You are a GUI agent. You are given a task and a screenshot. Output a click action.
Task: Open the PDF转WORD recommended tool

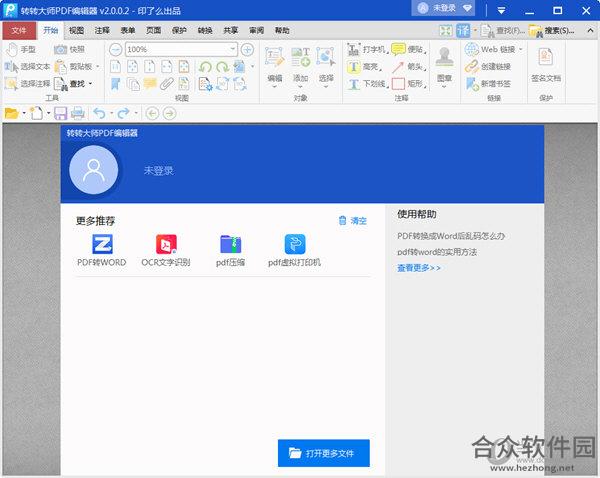click(x=102, y=251)
